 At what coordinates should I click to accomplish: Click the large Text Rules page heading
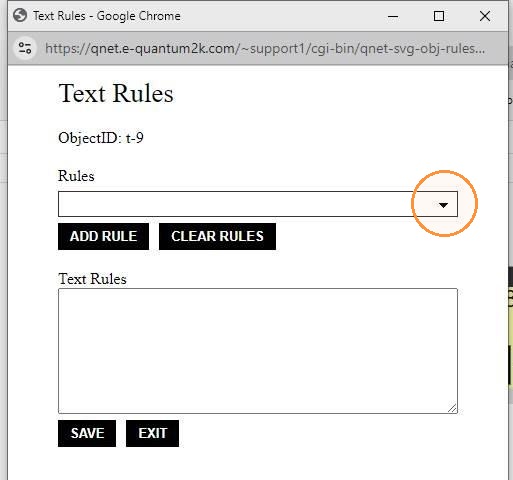116,93
